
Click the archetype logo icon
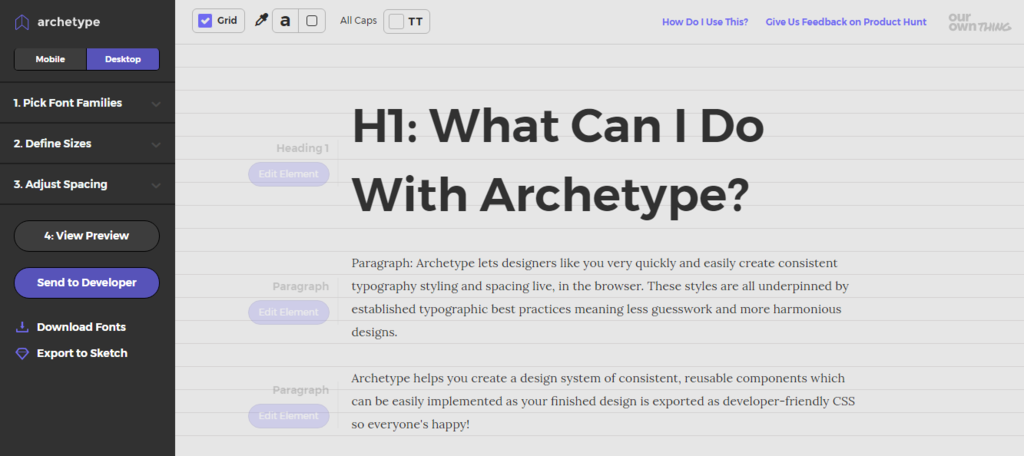pyautogui.click(x=23, y=23)
